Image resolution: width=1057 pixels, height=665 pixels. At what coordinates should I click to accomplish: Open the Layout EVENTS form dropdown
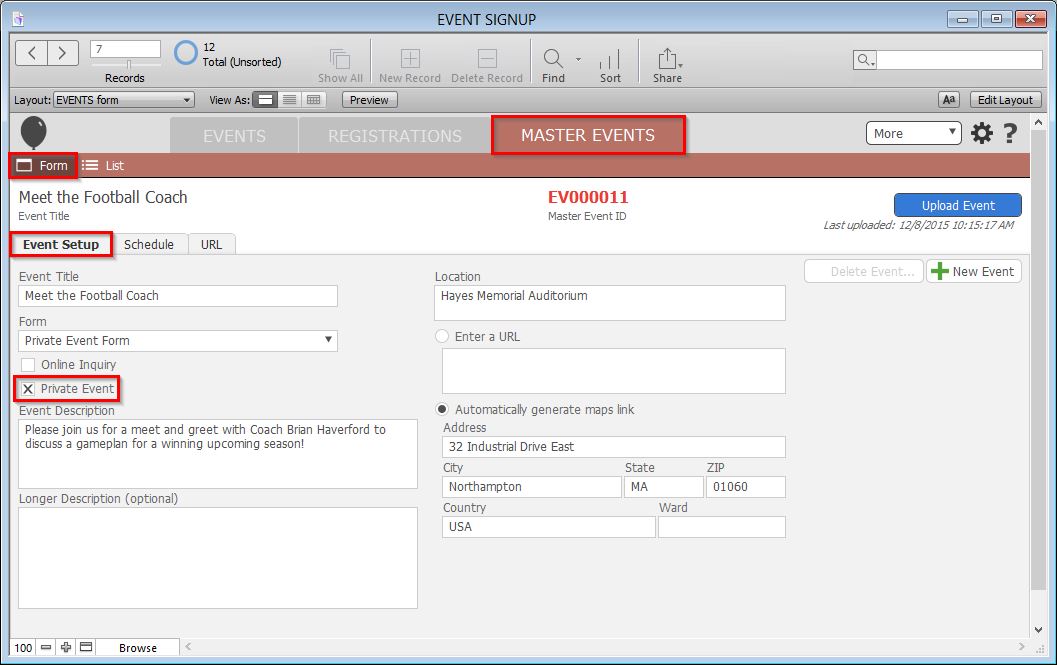(x=123, y=100)
